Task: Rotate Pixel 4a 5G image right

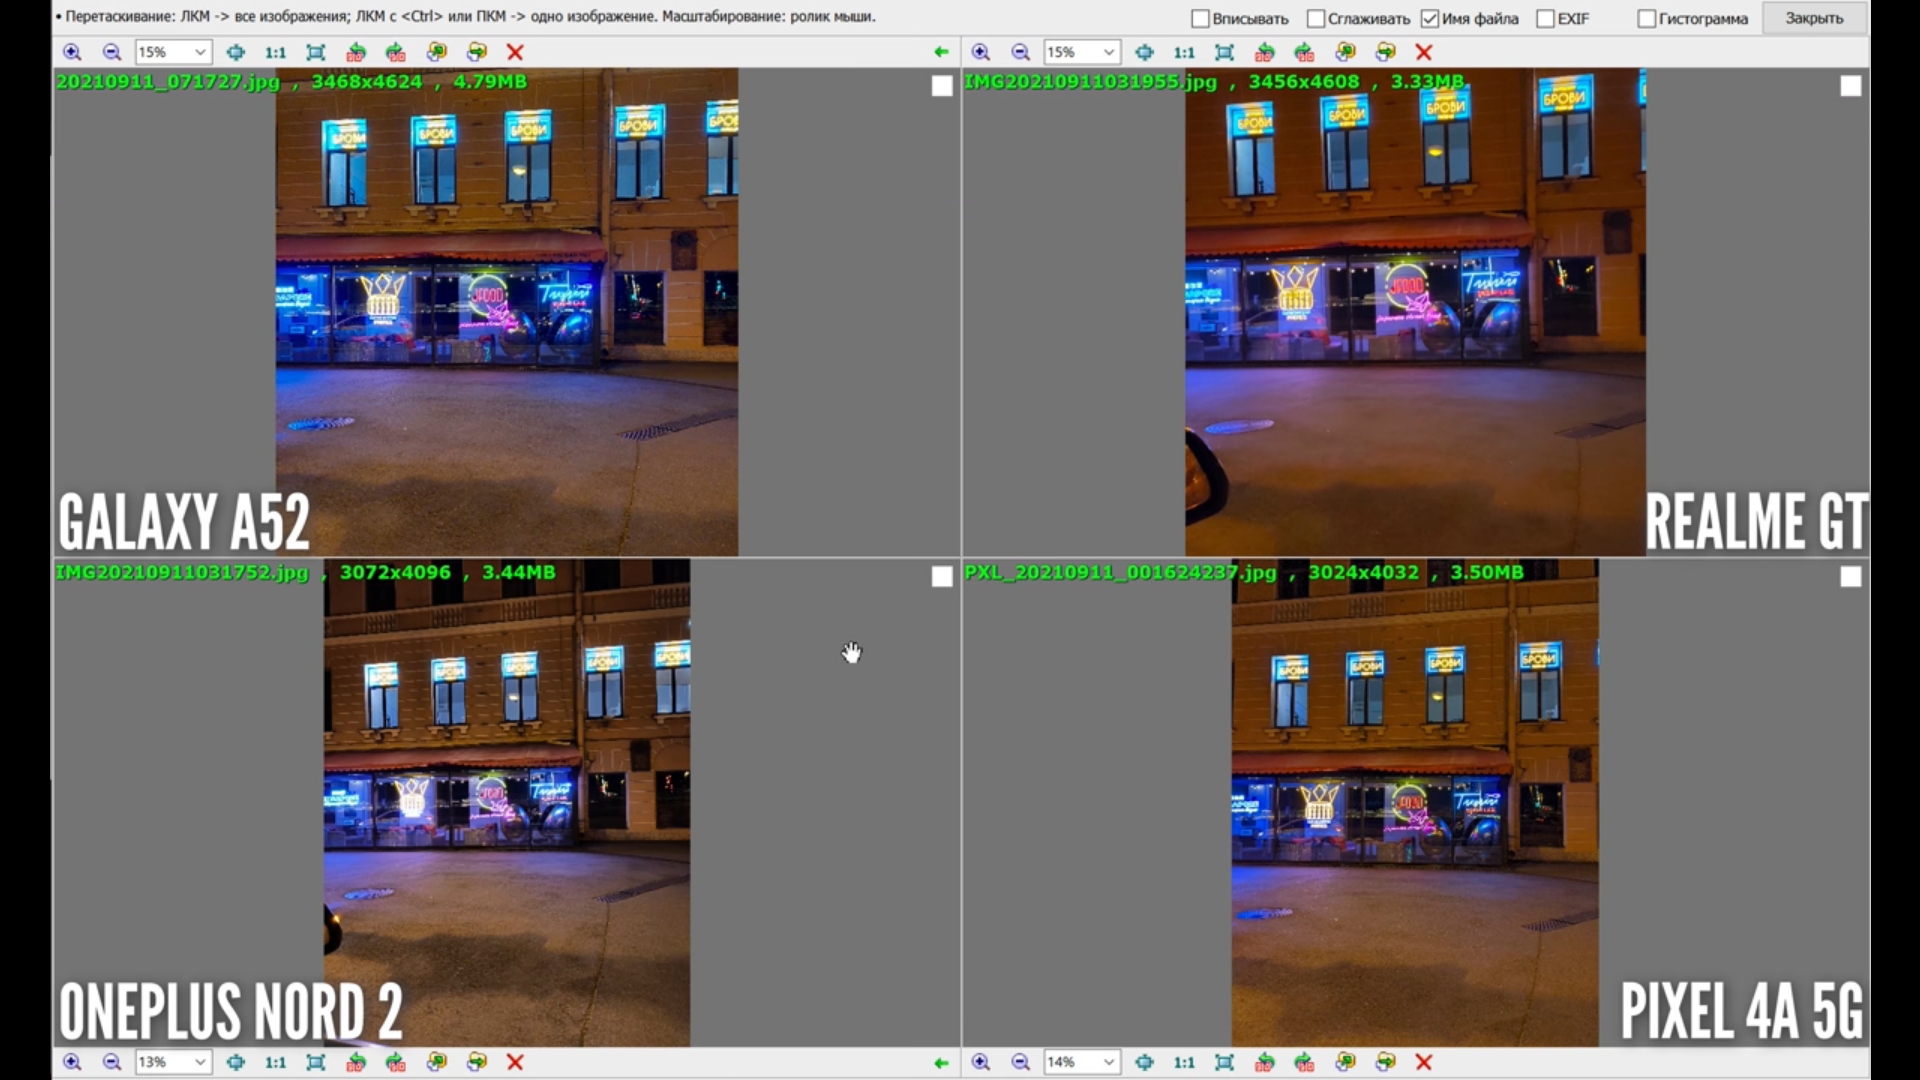Action: 1304,1062
